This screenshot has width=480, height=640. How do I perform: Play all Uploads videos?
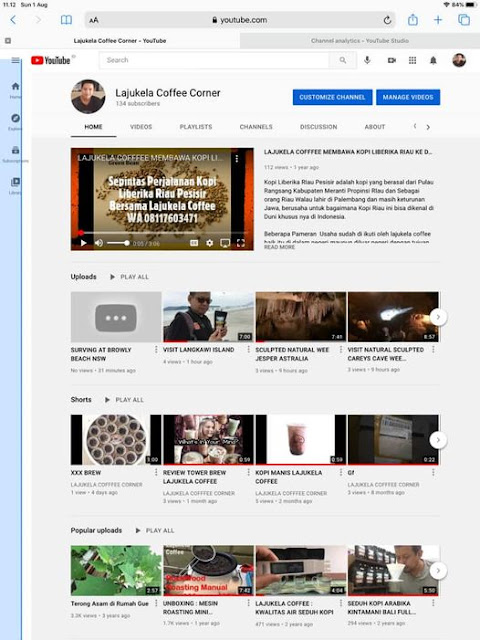129,277
